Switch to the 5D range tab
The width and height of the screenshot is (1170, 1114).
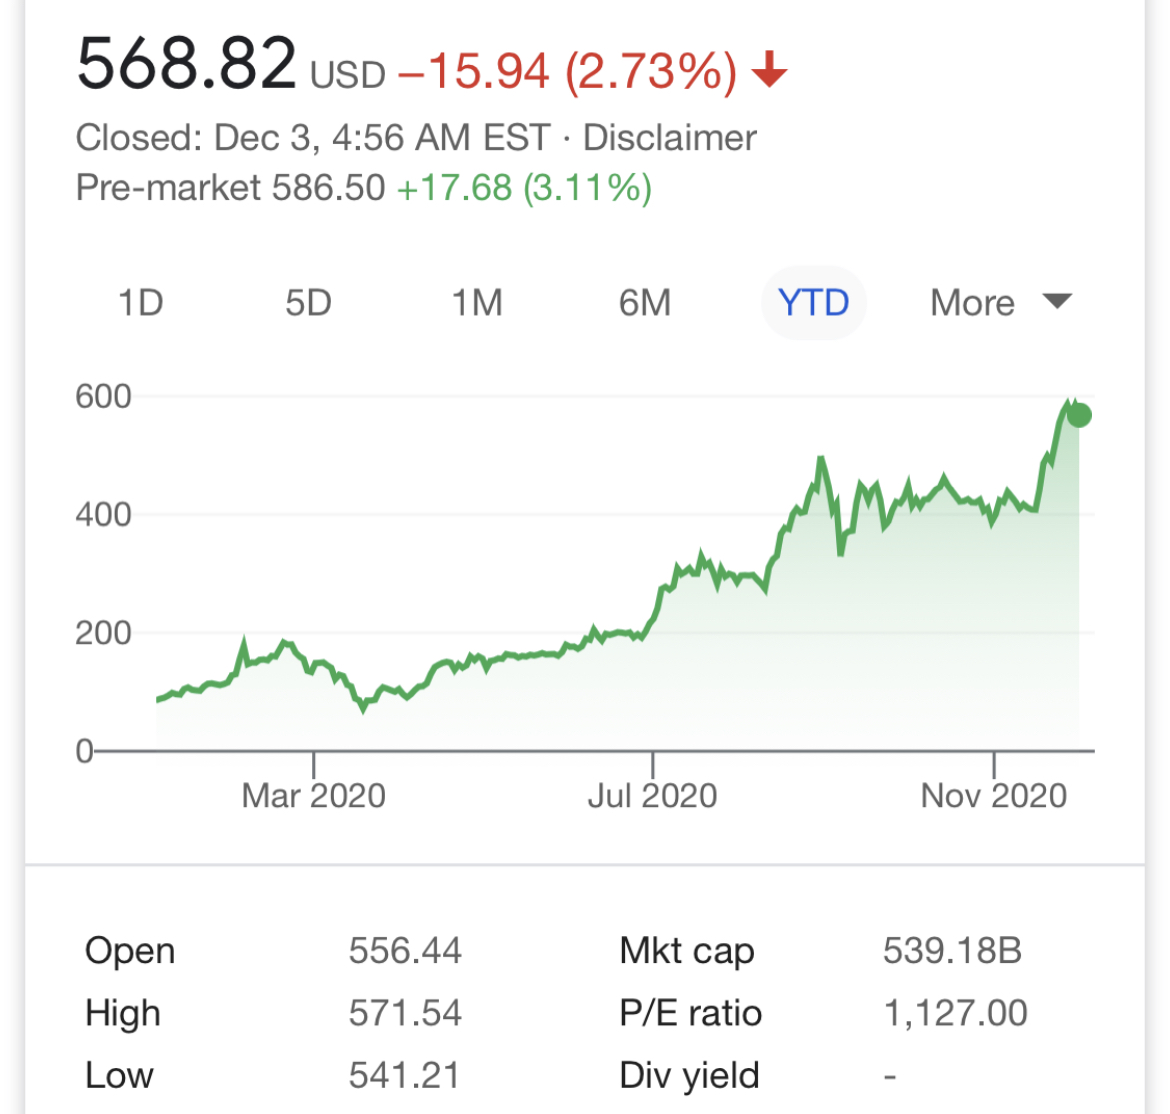308,302
